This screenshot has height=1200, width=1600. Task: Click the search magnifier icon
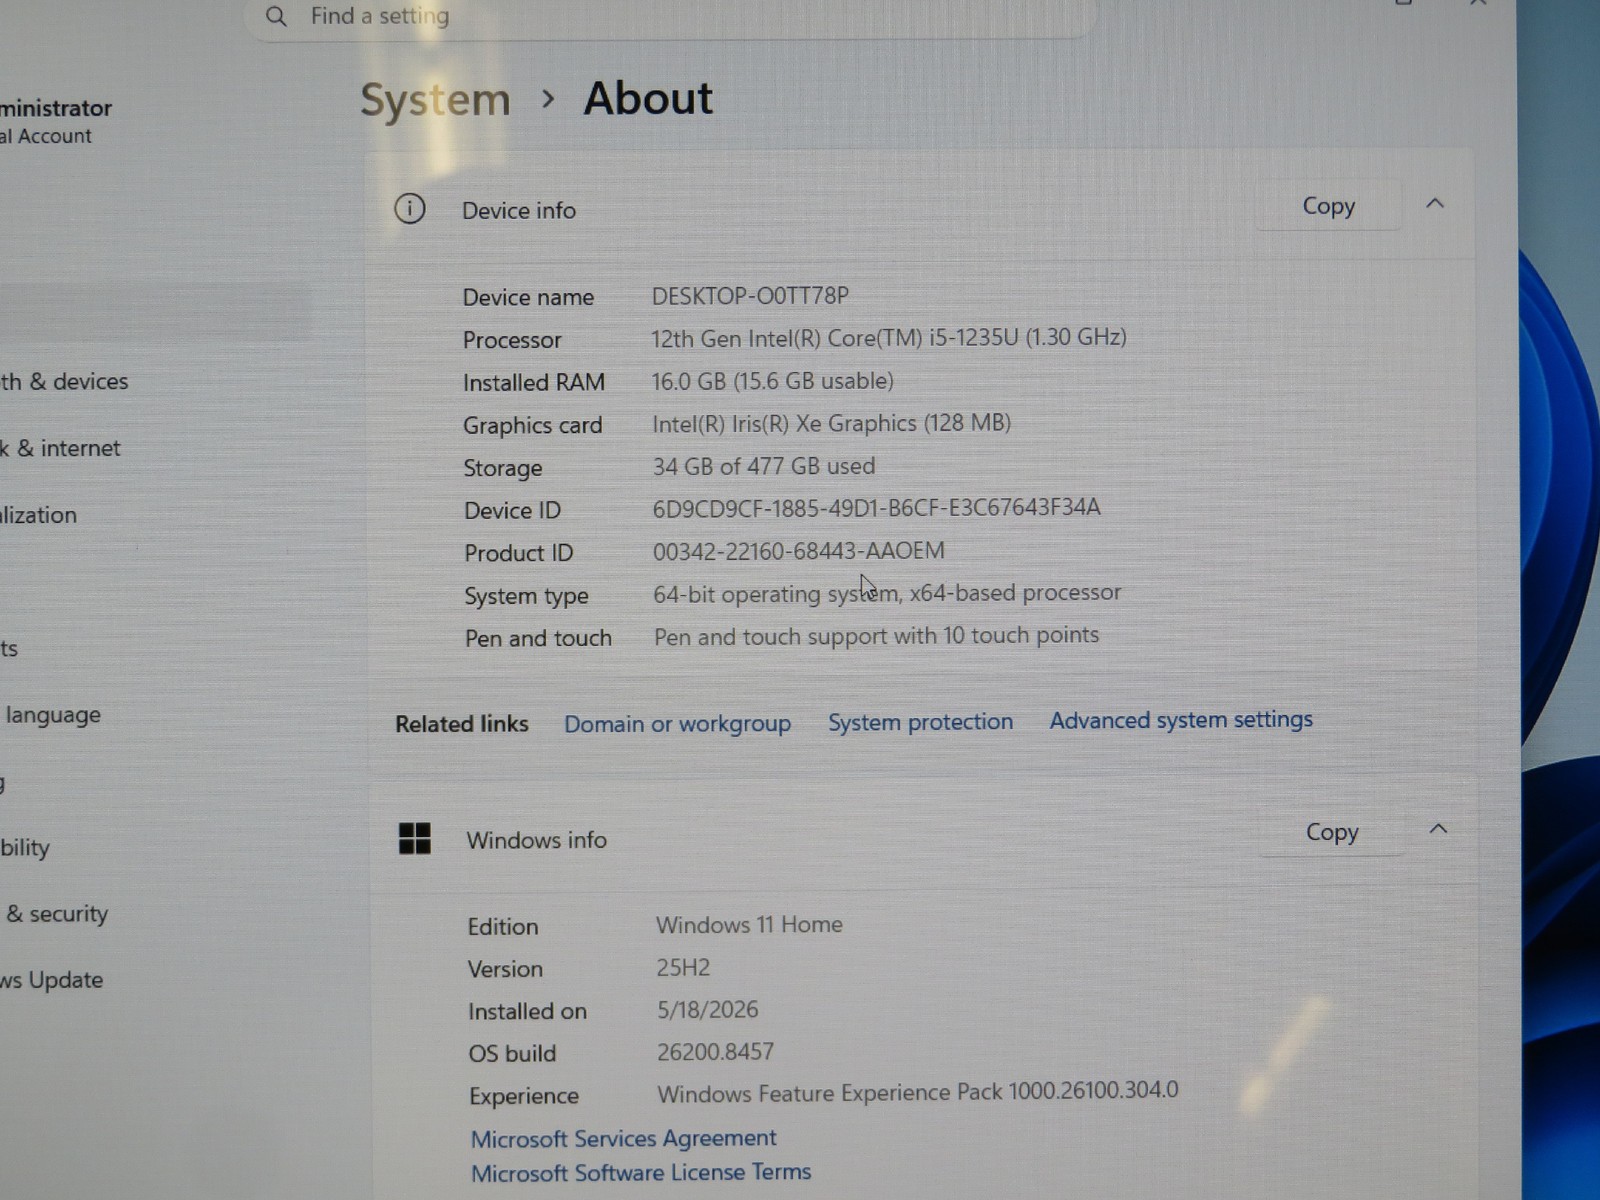click(x=276, y=17)
